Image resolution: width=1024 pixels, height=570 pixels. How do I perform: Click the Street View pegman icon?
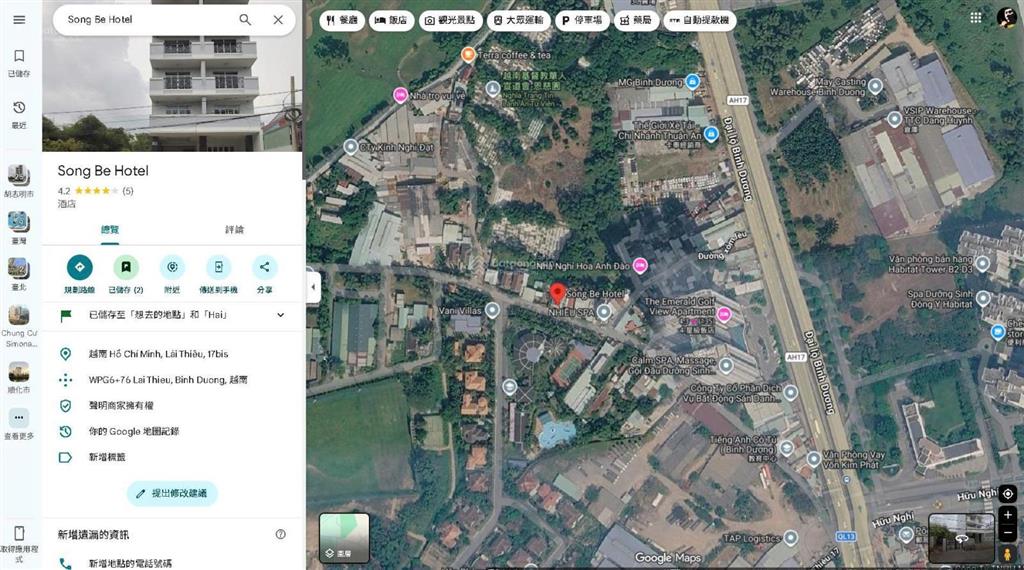point(1008,554)
